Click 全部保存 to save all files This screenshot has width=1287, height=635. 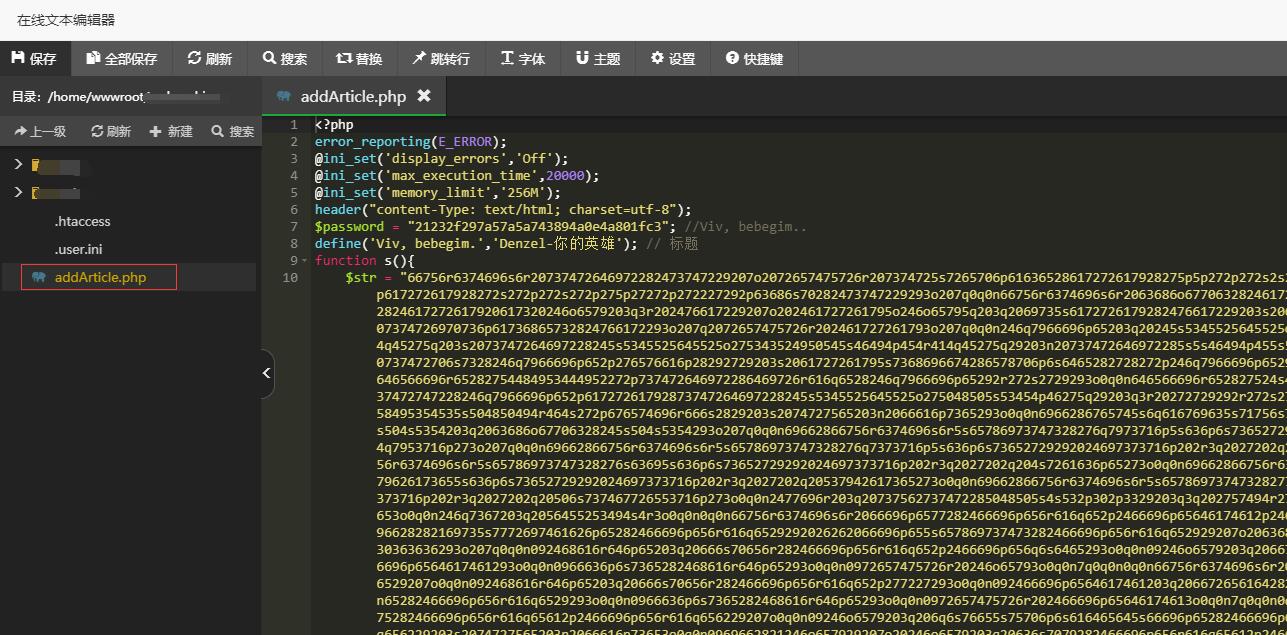pyautogui.click(x=122, y=59)
